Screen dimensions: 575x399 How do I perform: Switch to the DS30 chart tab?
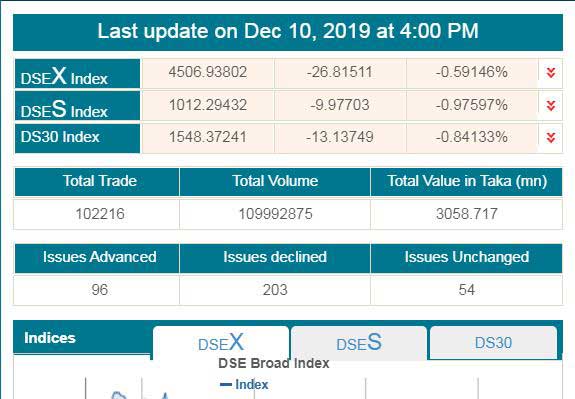(x=493, y=343)
